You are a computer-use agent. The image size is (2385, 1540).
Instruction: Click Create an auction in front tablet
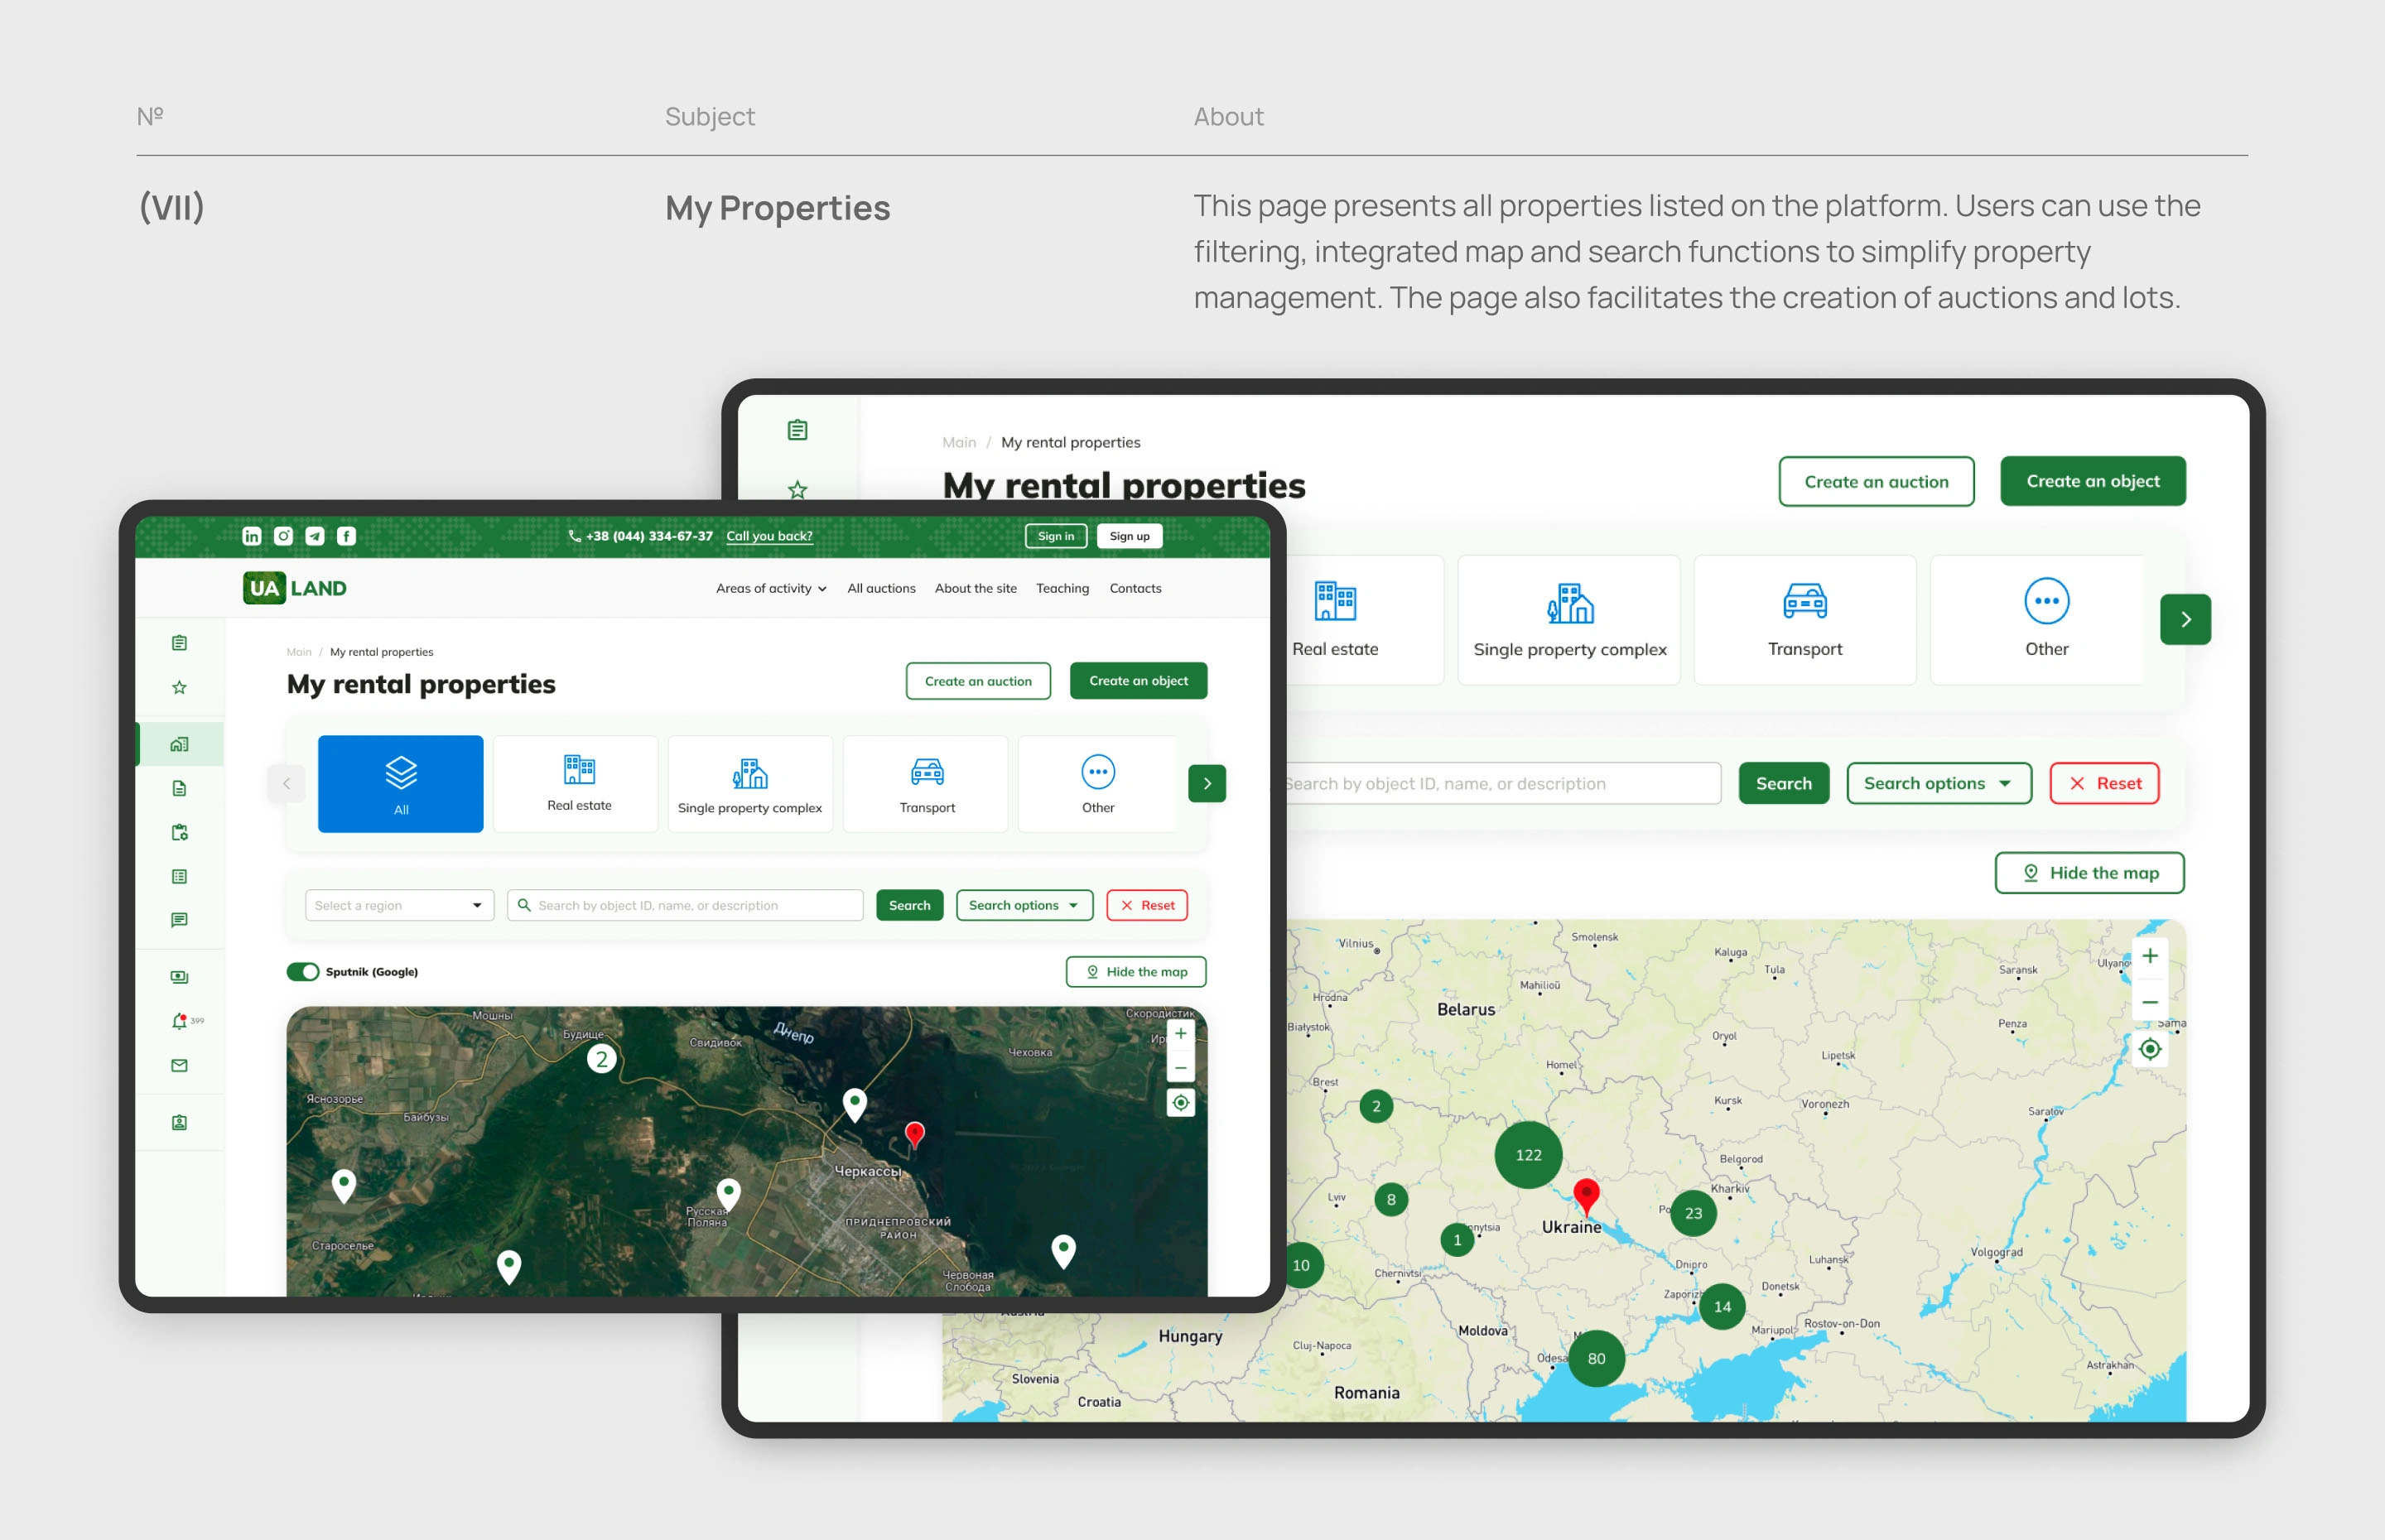(979, 681)
